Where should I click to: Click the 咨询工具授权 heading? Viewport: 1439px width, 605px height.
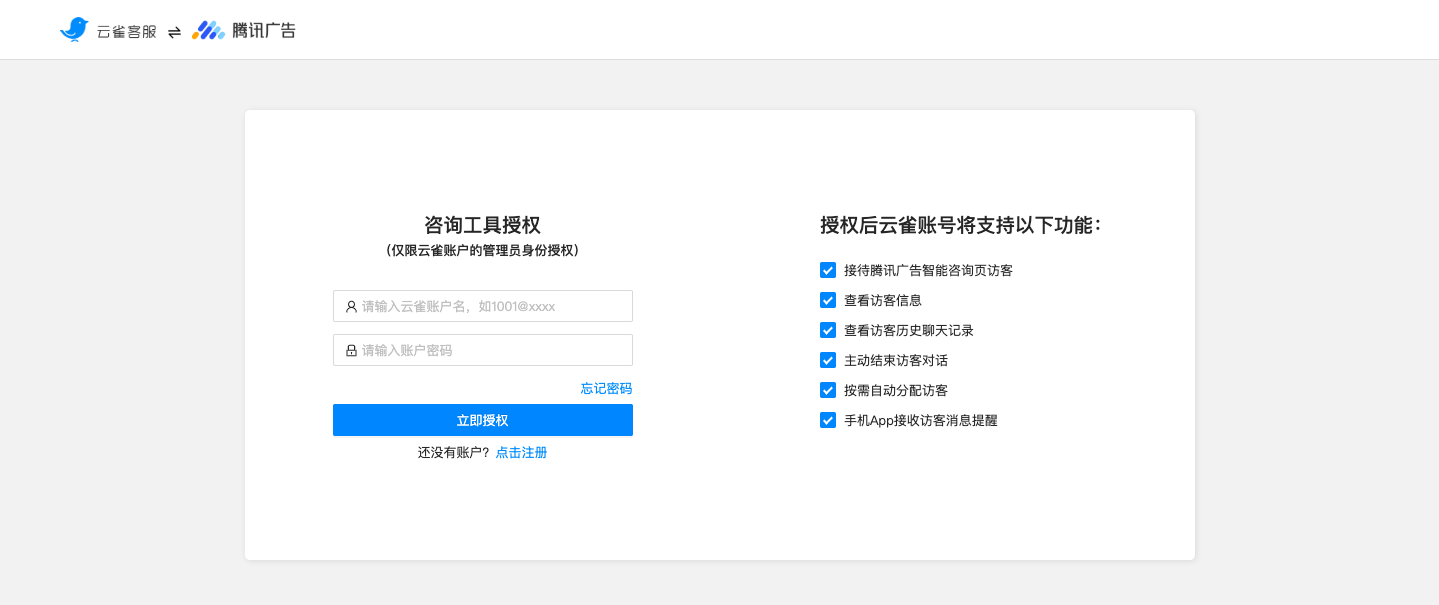tap(482, 225)
